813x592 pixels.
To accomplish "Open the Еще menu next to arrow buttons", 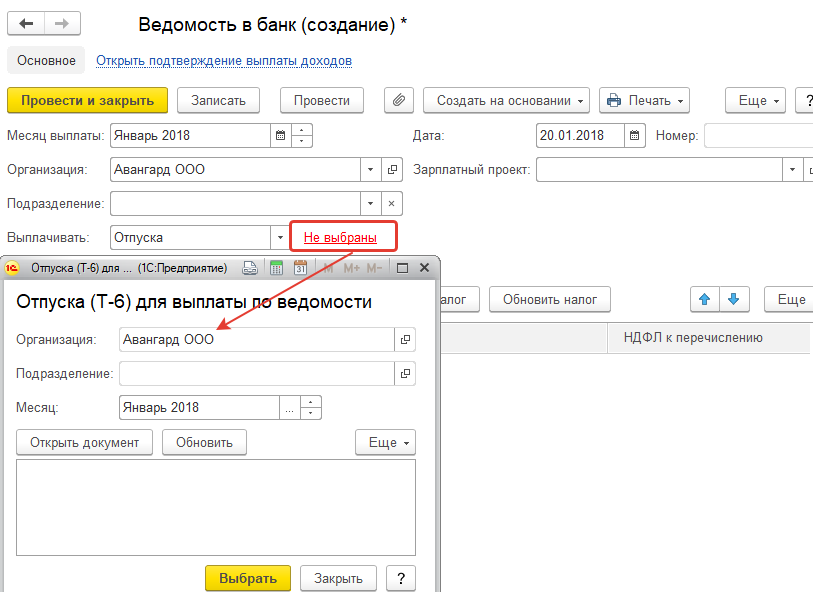I will click(x=789, y=299).
